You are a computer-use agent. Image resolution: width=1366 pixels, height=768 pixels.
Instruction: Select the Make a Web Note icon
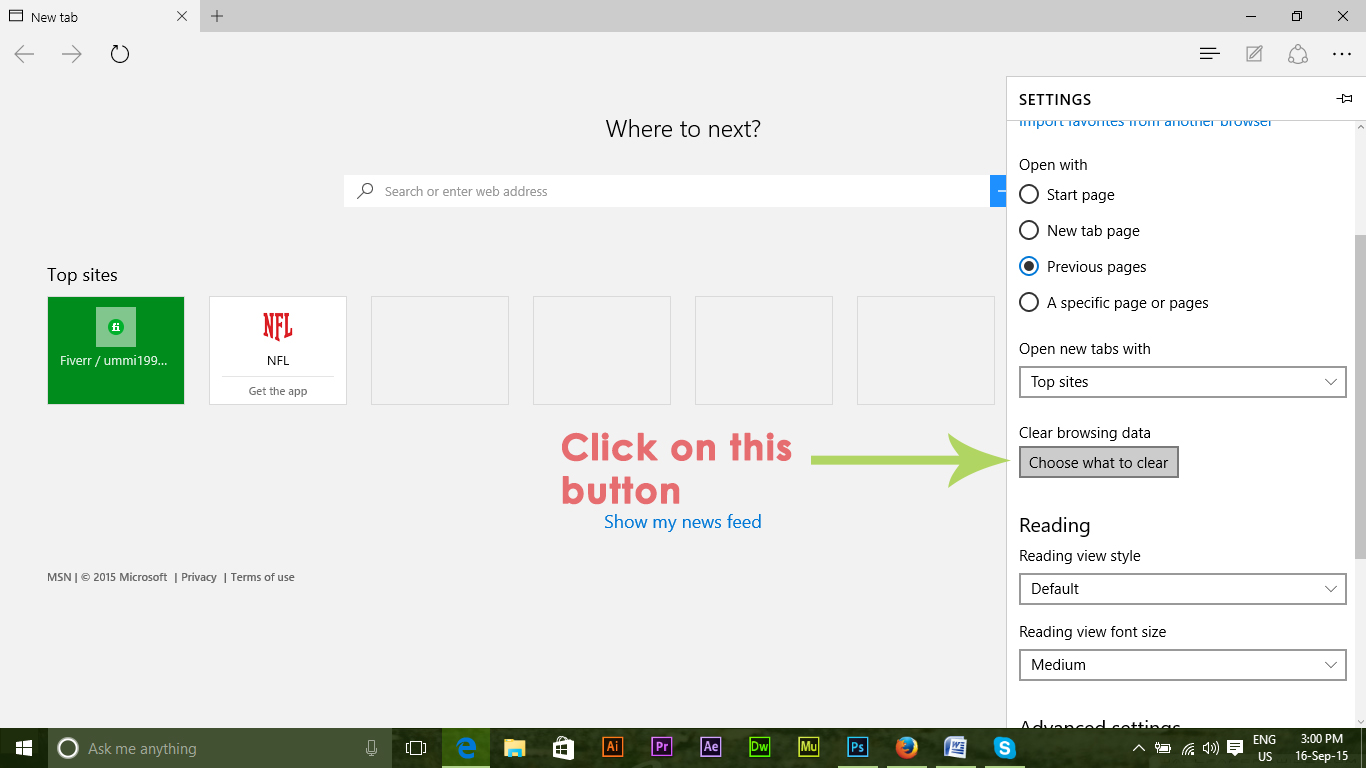click(x=1253, y=53)
